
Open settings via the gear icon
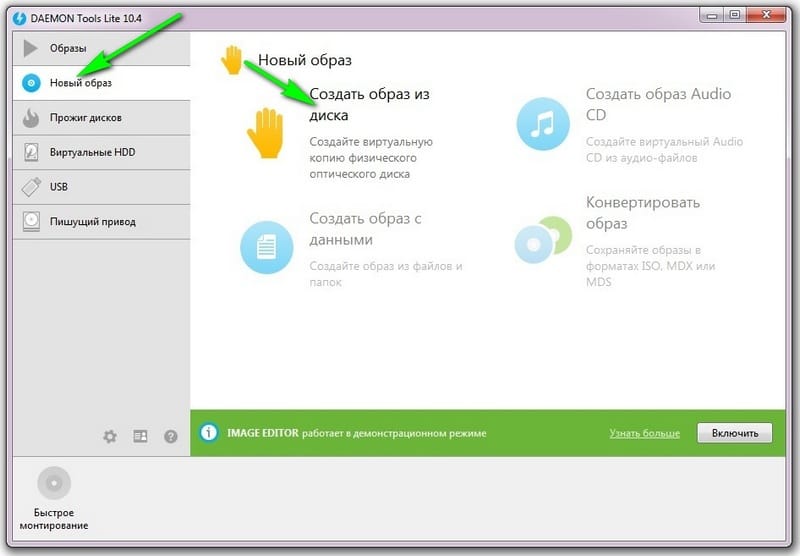point(110,436)
